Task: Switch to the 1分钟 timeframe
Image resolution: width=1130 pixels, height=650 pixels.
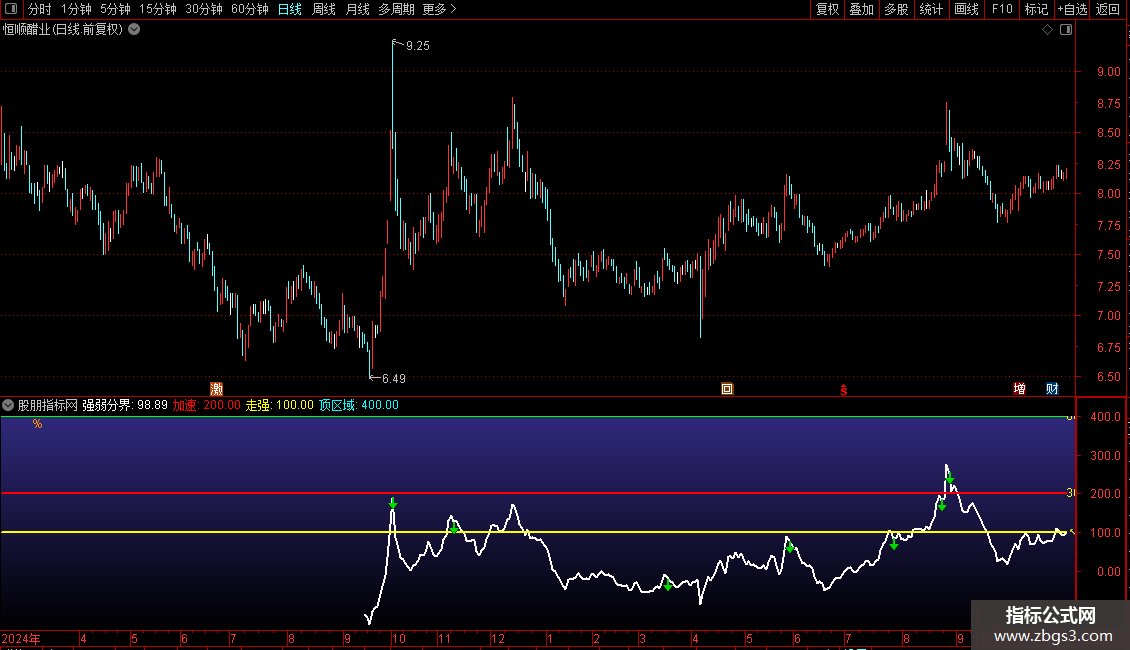Action: pyautogui.click(x=76, y=9)
